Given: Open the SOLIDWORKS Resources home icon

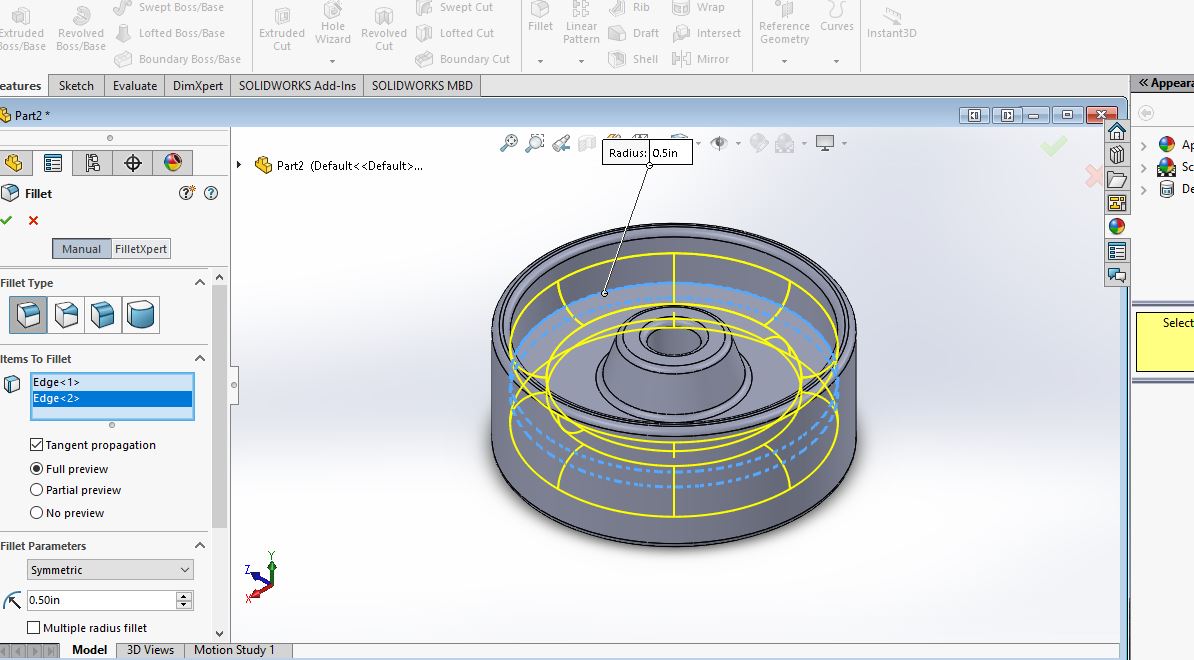Looking at the screenshot, I should pyautogui.click(x=1116, y=131).
